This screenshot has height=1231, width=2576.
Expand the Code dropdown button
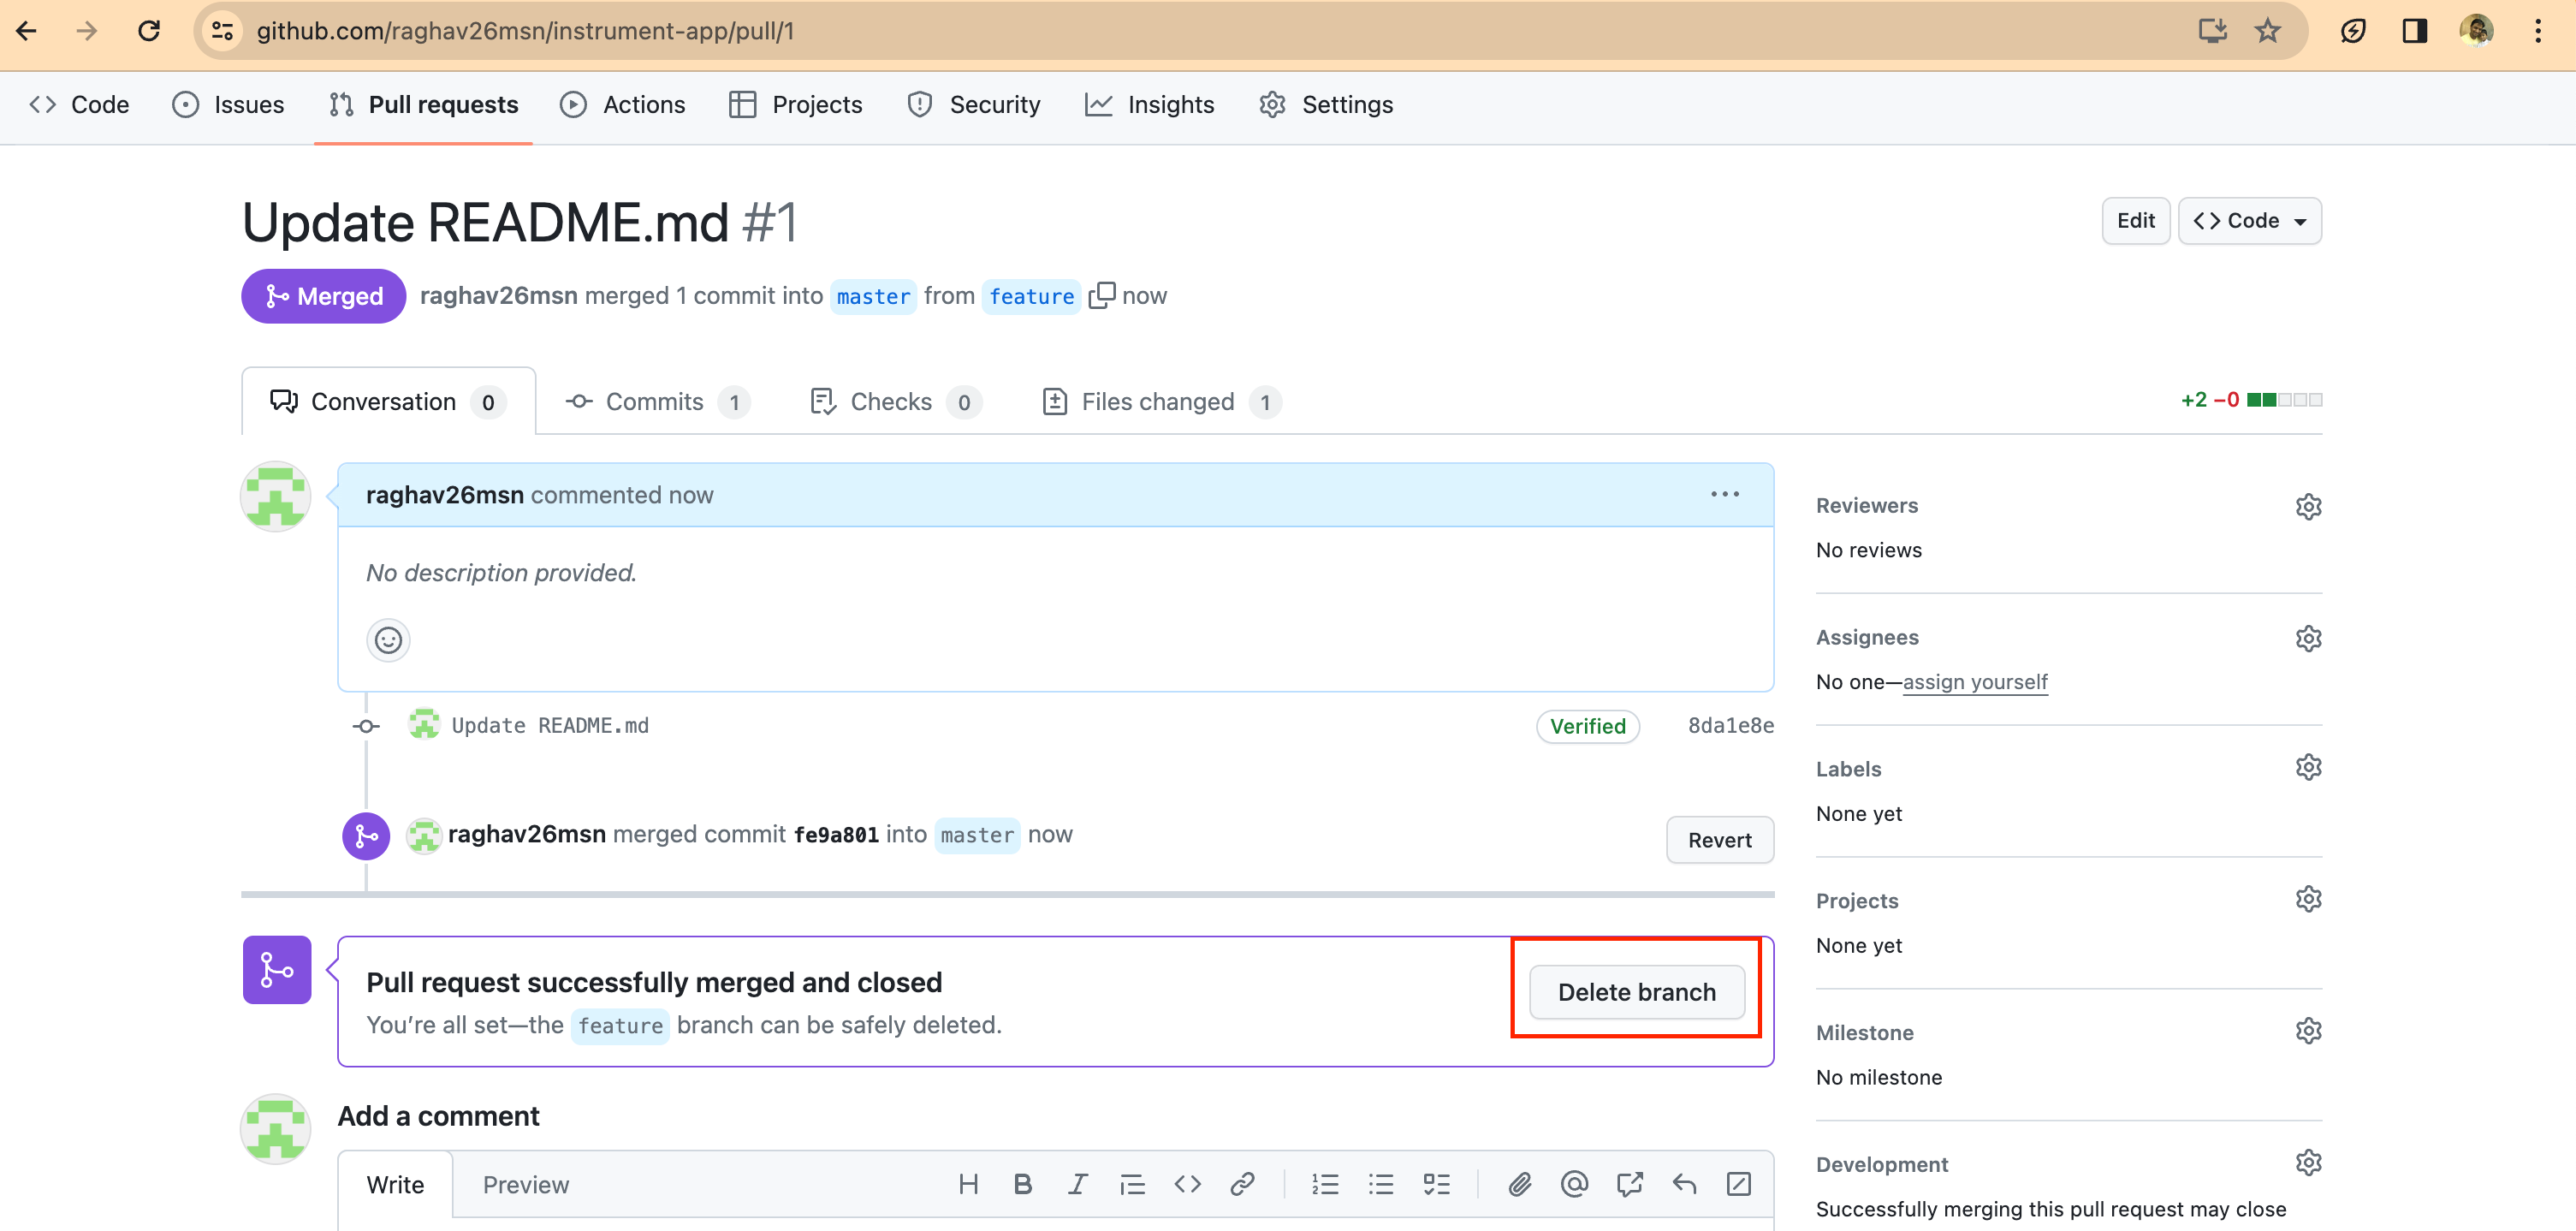click(x=2249, y=221)
